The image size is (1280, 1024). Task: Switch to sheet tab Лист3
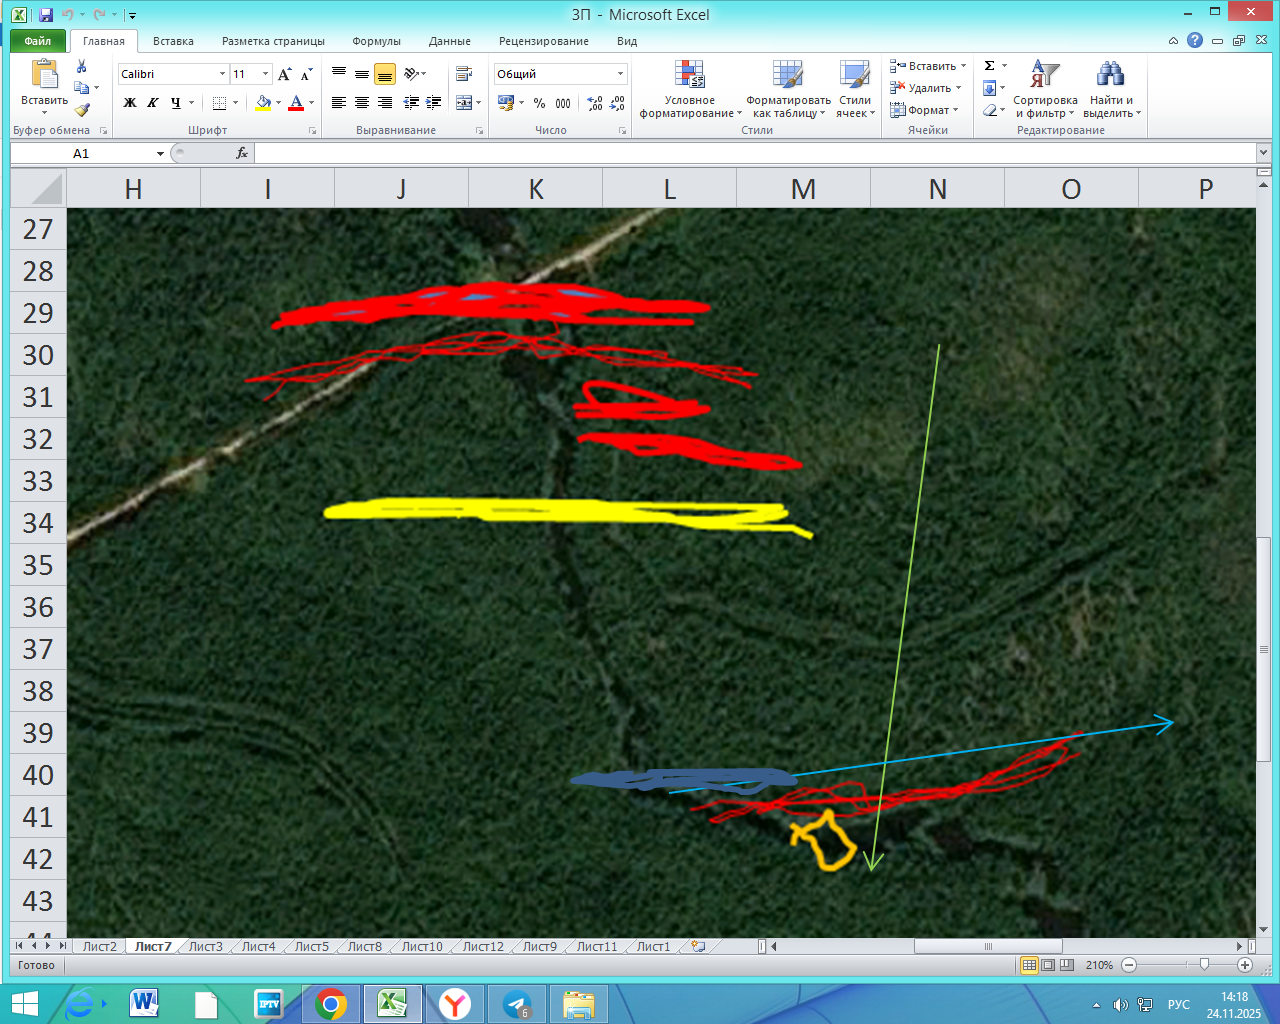pyautogui.click(x=206, y=946)
